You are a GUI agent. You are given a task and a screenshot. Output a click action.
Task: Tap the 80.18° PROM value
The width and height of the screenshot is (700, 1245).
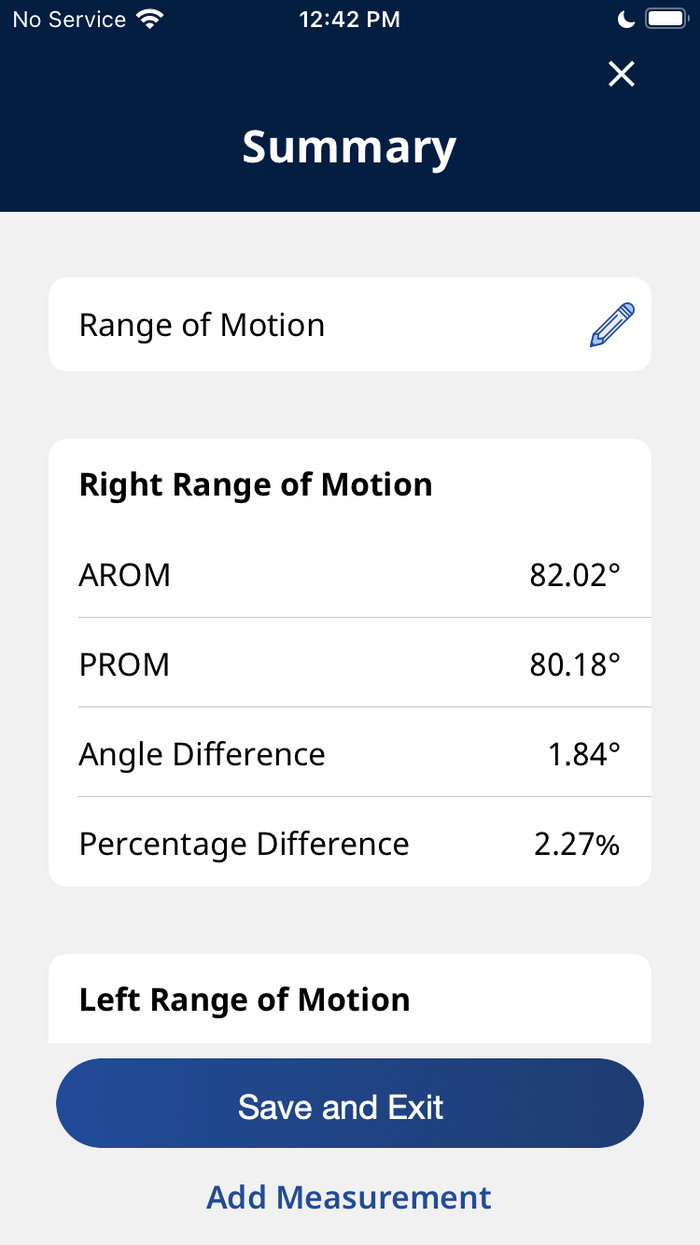[x=575, y=664]
